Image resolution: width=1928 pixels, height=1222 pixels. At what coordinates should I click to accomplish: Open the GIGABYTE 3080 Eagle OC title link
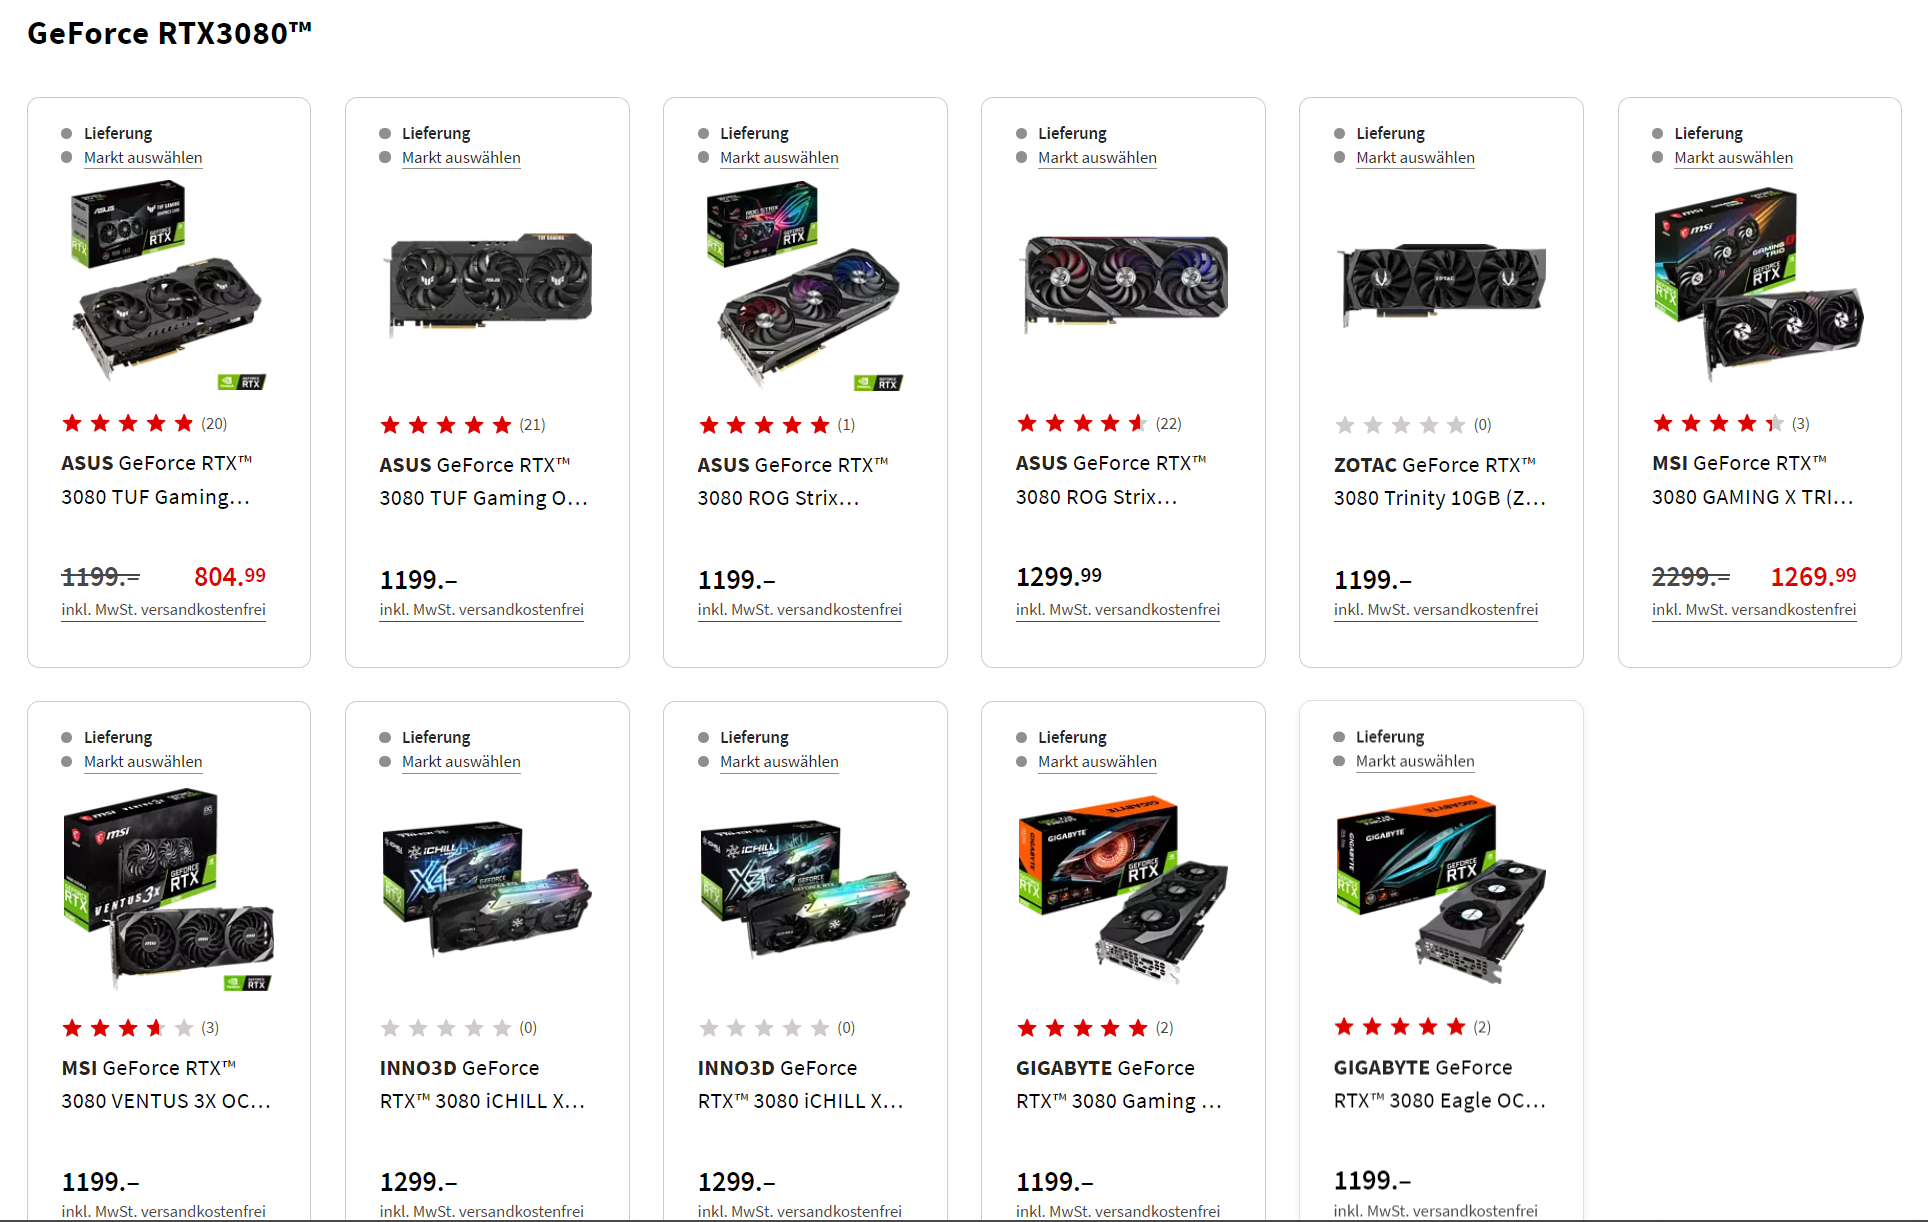click(x=1439, y=1084)
